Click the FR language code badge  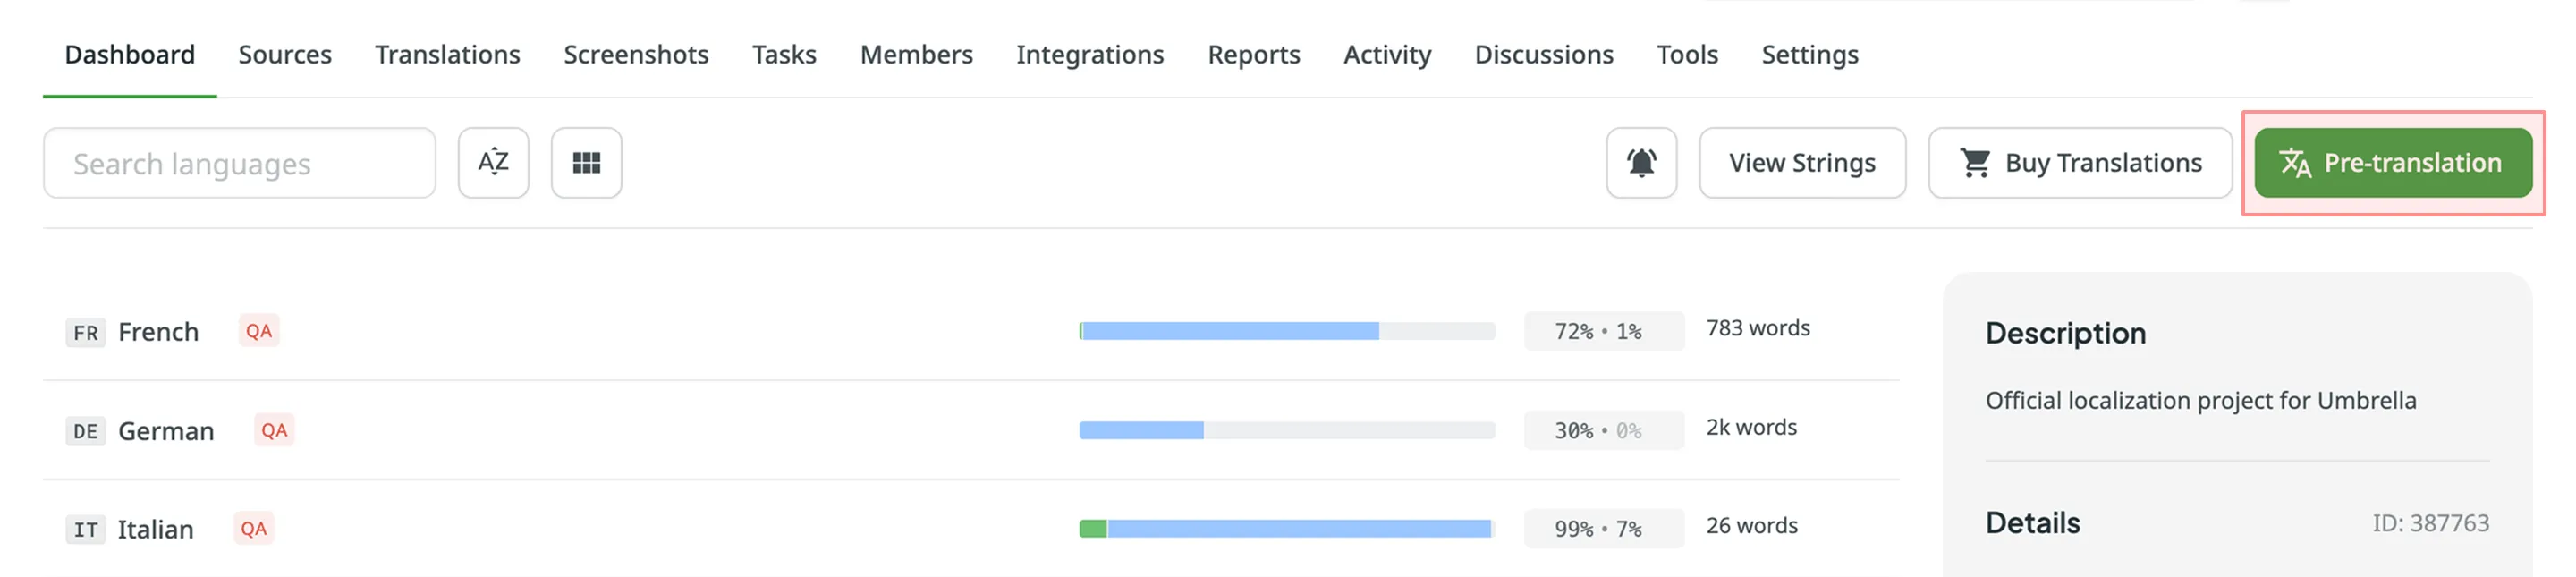pos(86,332)
